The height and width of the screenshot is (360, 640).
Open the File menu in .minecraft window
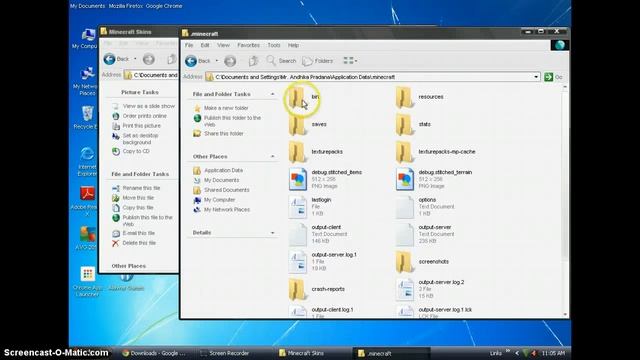(189, 45)
